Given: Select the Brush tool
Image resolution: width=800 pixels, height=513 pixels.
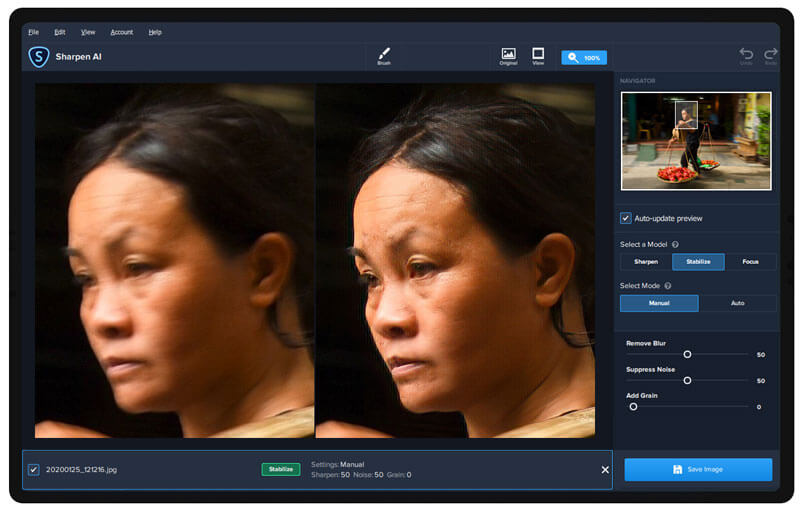Looking at the screenshot, I should (384, 56).
